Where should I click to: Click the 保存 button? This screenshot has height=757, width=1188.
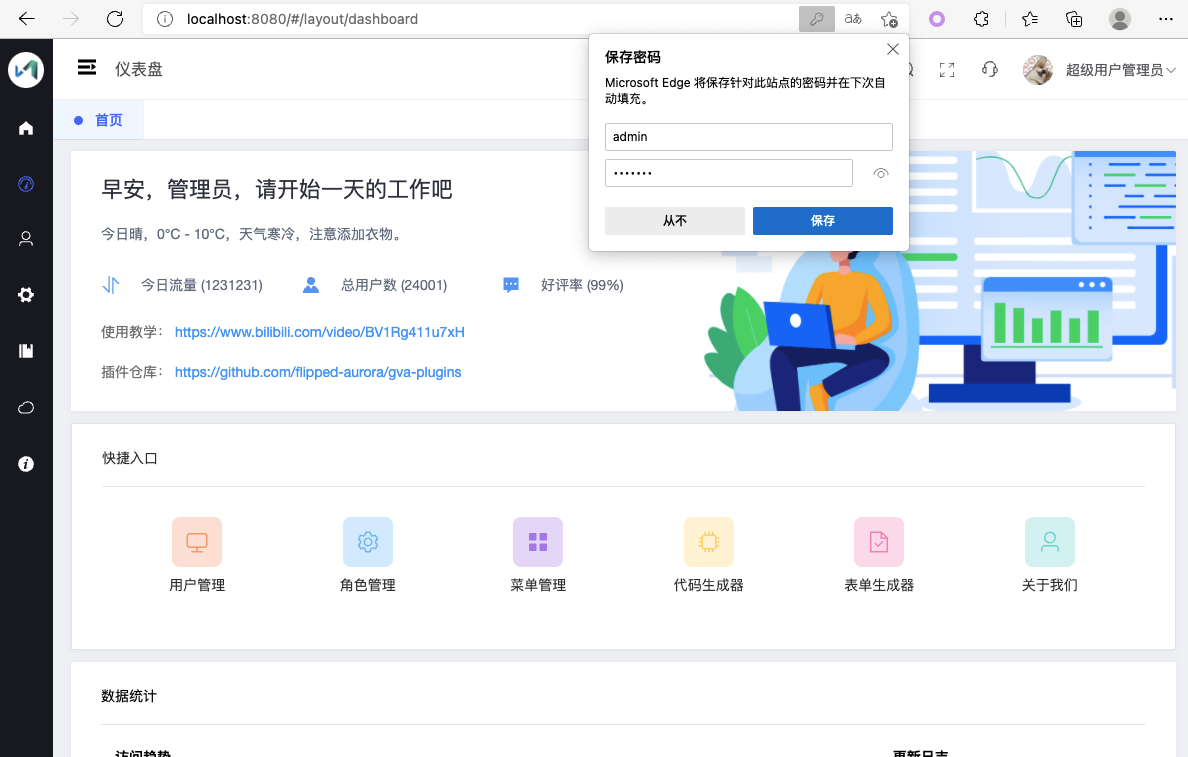[823, 221]
